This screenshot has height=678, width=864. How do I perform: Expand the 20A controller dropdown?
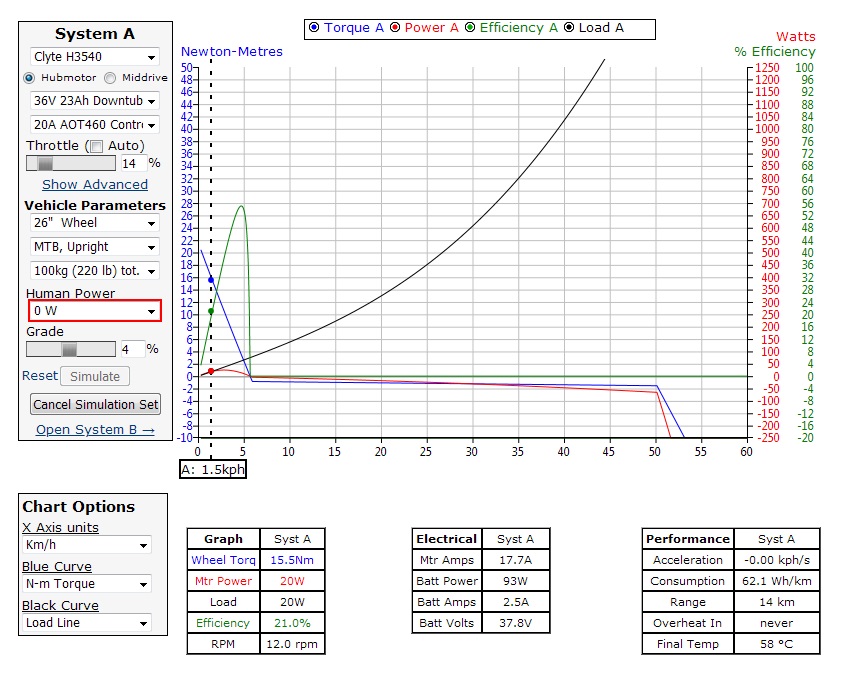pyautogui.click(x=94, y=125)
